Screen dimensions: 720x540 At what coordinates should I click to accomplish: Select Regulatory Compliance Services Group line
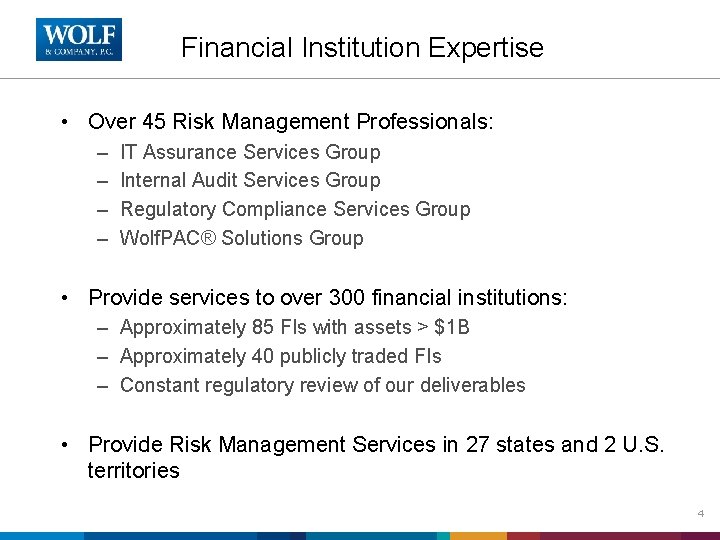click(x=295, y=209)
